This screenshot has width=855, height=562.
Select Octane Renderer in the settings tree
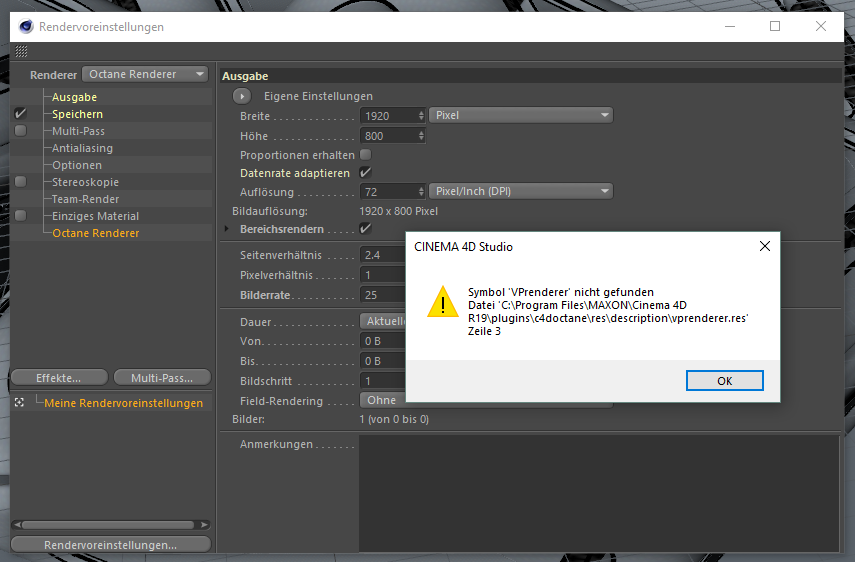pyautogui.click(x=95, y=233)
